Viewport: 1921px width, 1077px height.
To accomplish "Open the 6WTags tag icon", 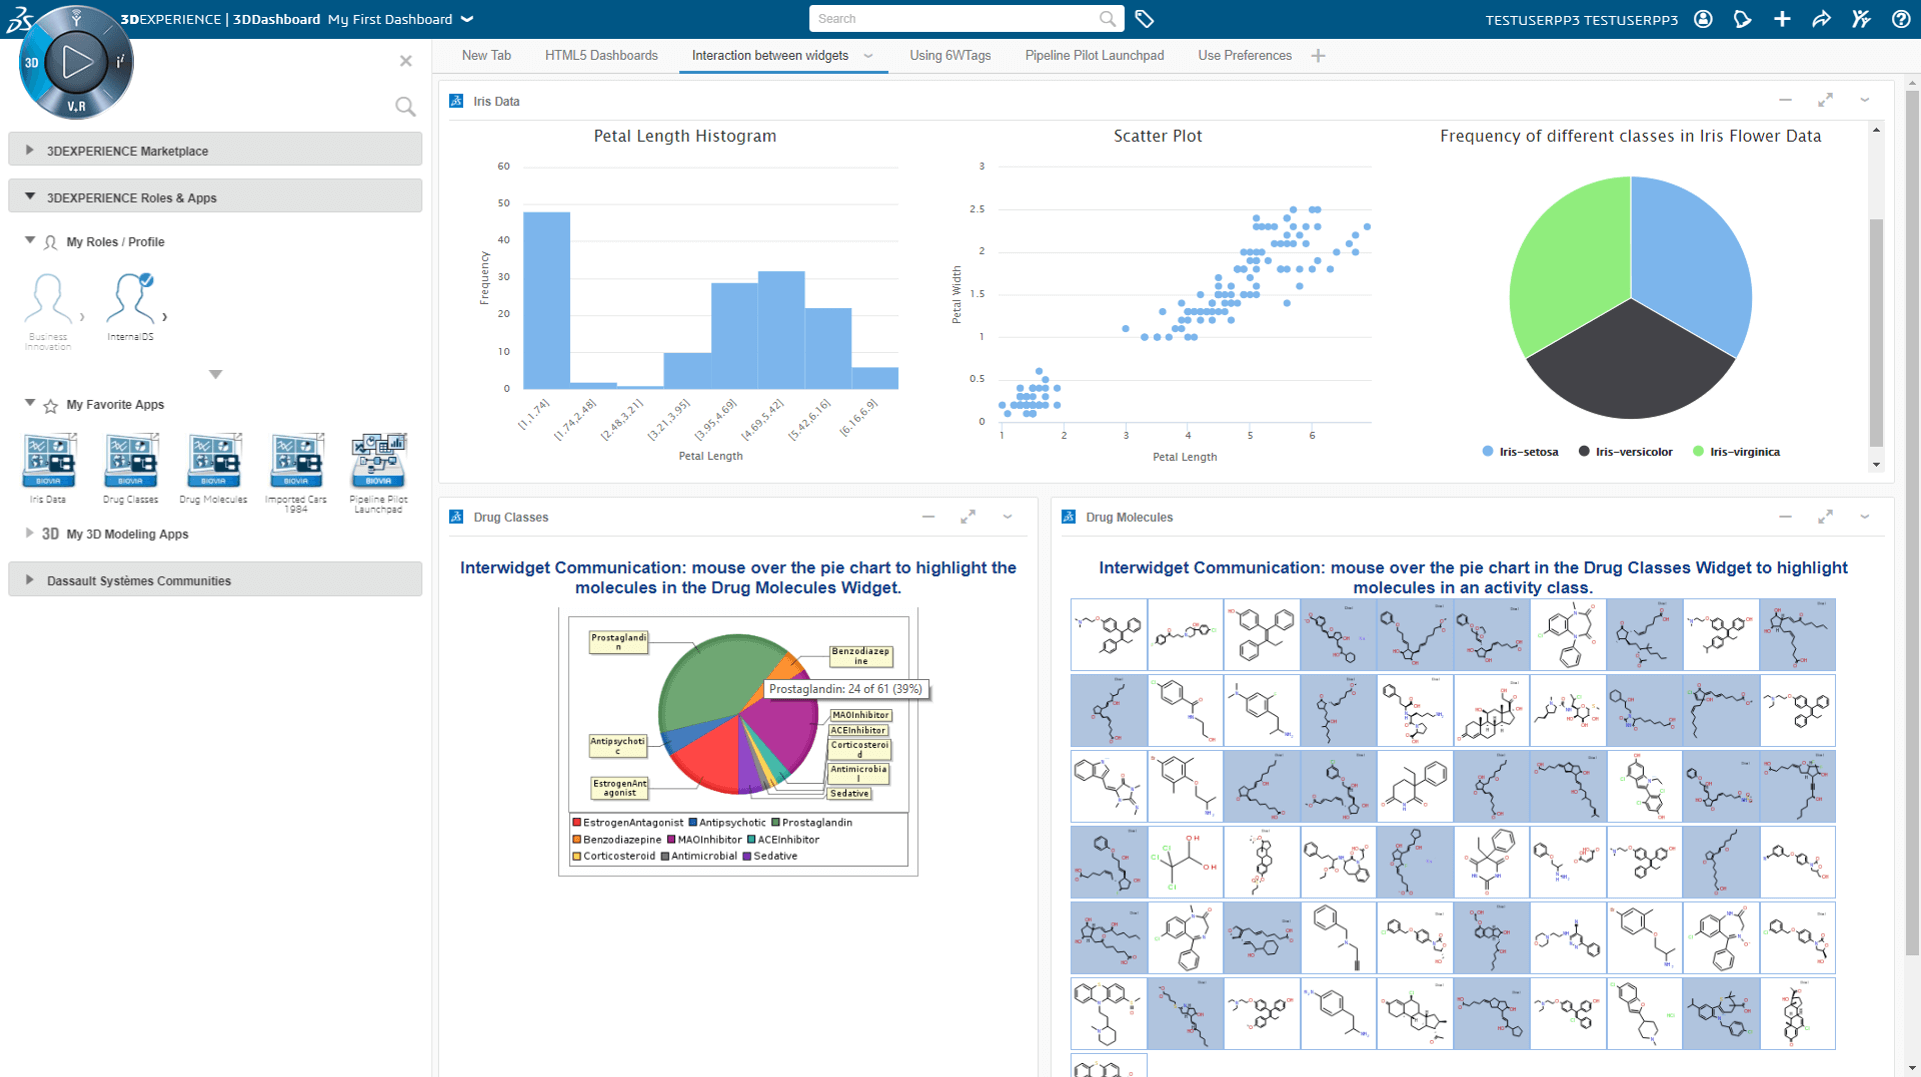I will (1145, 19).
